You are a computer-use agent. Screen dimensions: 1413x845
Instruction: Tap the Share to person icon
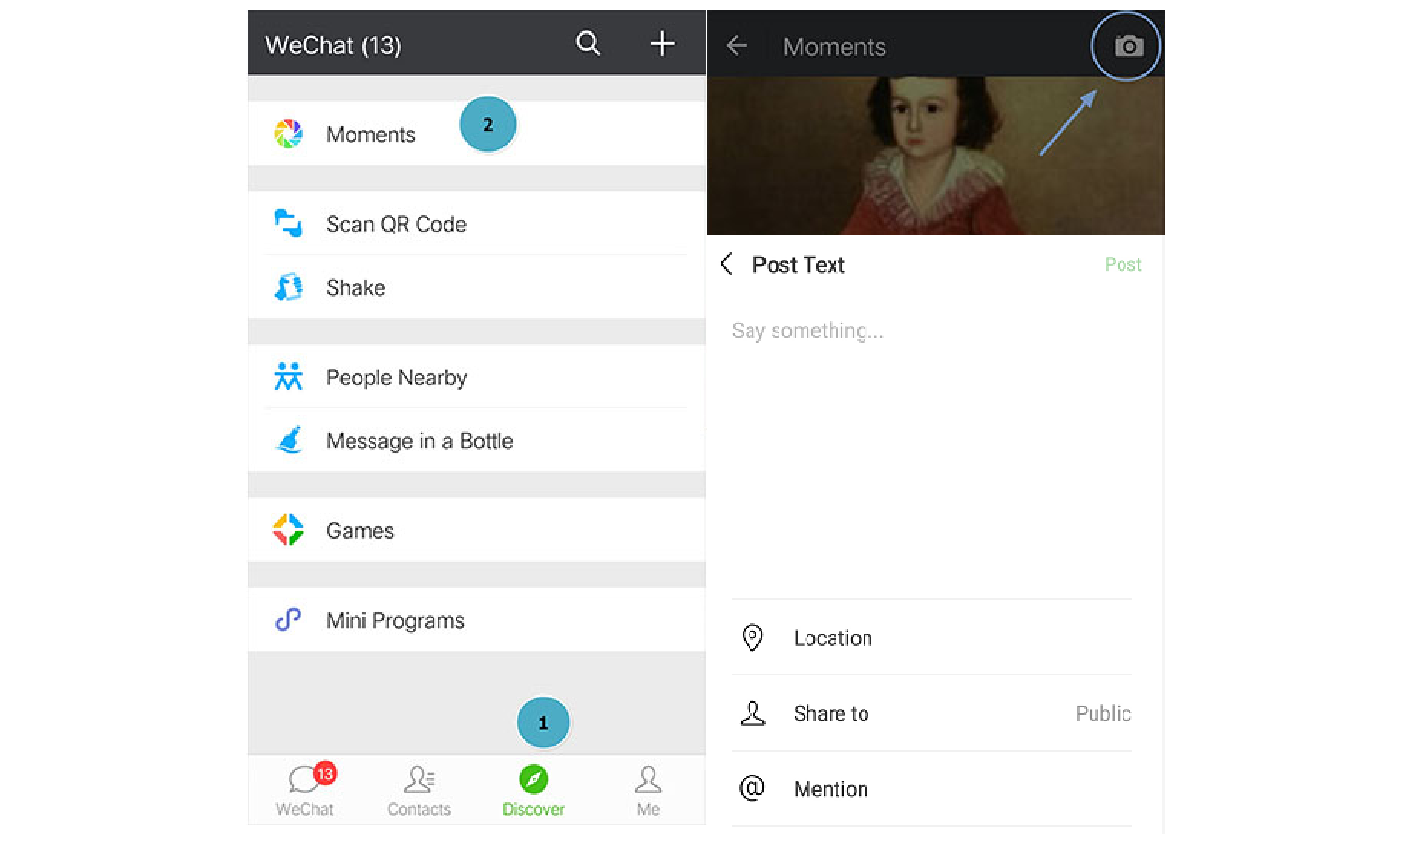click(752, 713)
